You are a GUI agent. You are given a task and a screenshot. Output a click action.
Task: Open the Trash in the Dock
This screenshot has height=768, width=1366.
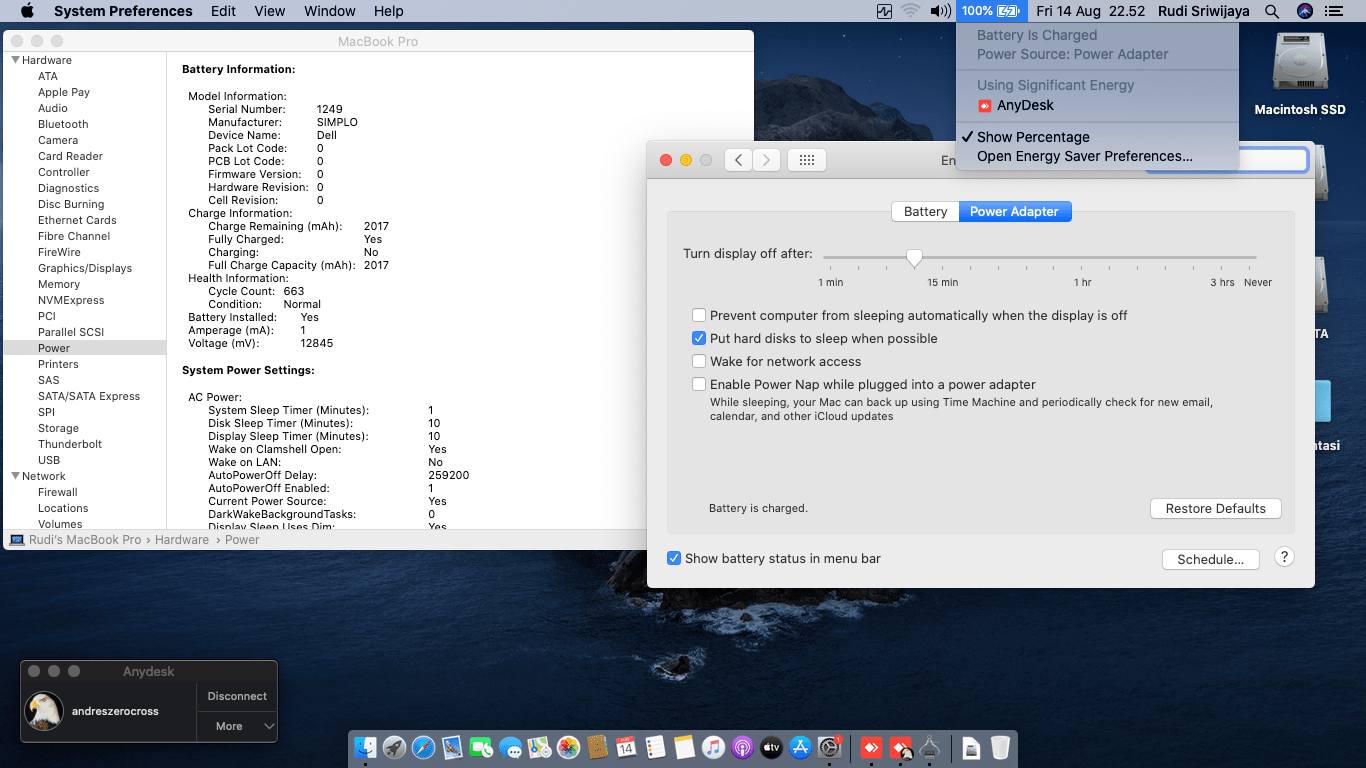coord(1000,747)
